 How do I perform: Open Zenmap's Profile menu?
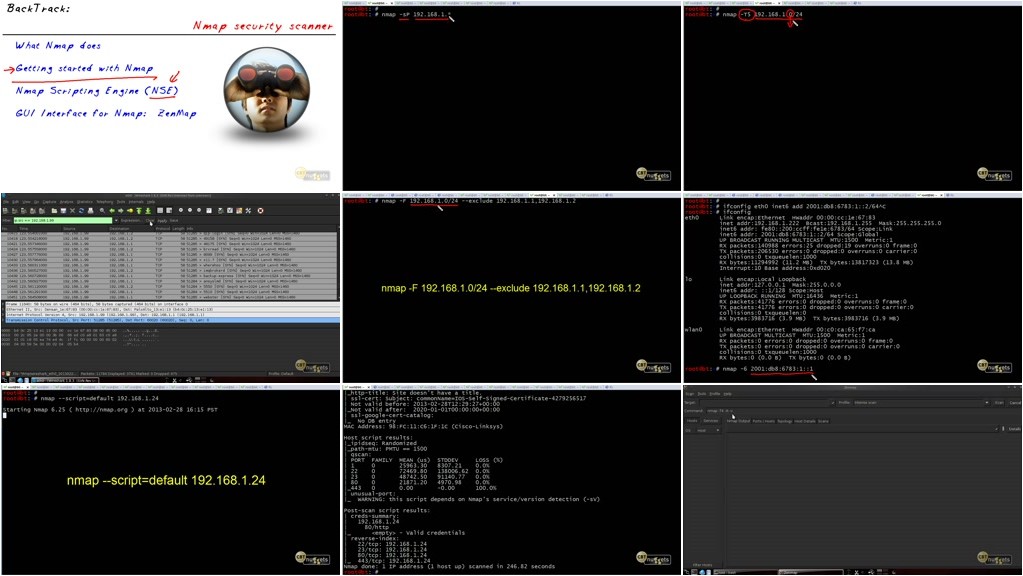tap(715, 393)
